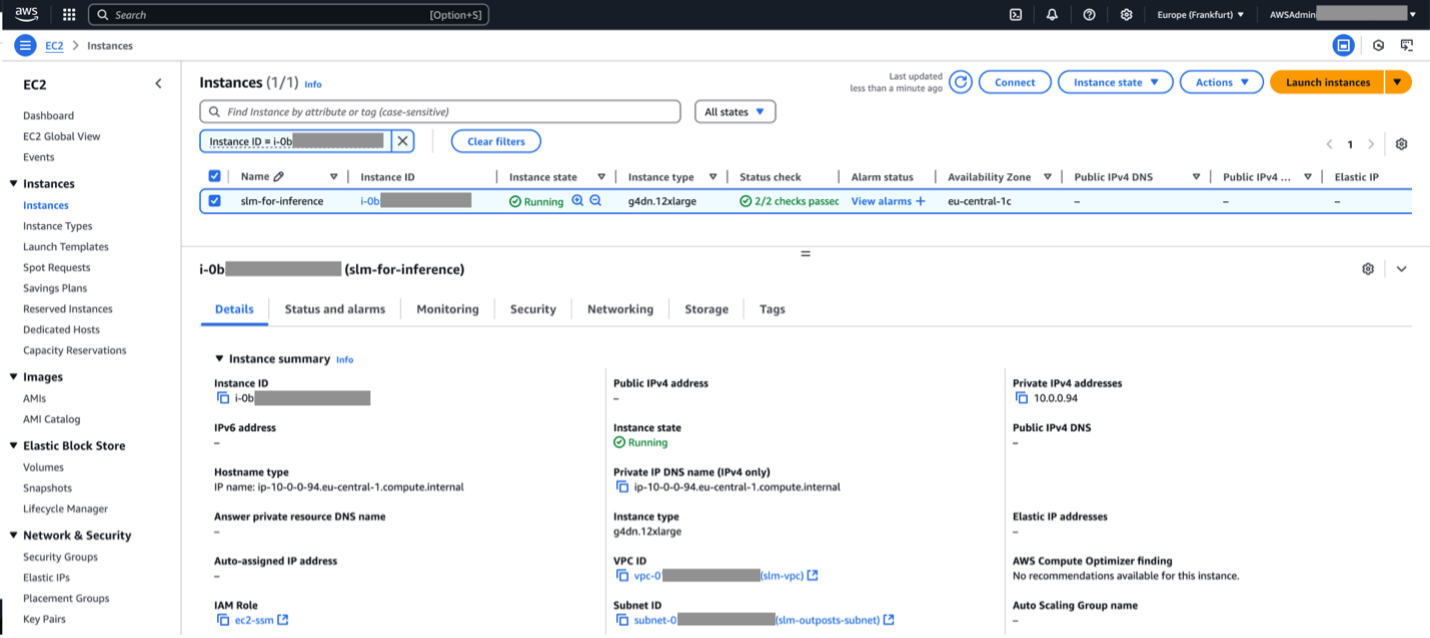Open the Security tab
The width and height of the screenshot is (1430, 638).
[532, 309]
